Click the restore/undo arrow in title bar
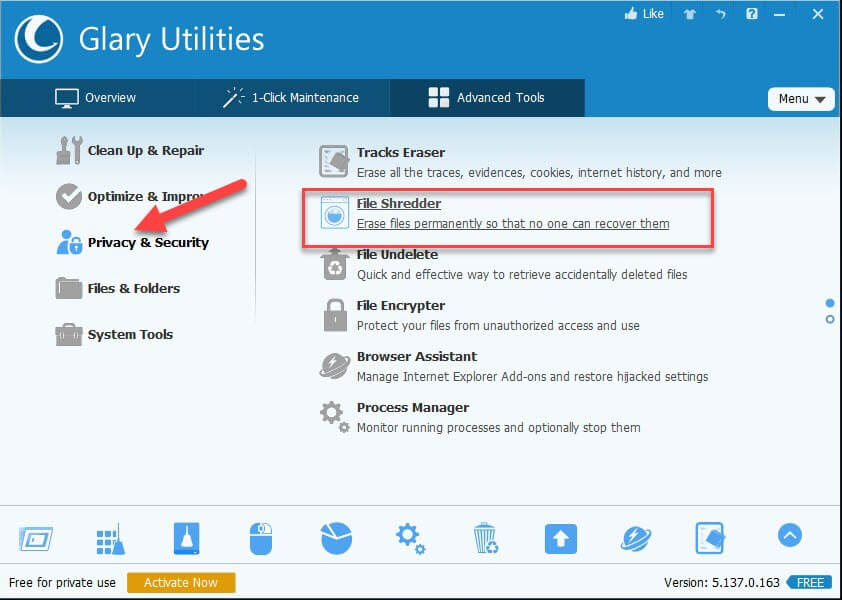Screen dimensions: 842x600 coord(721,14)
